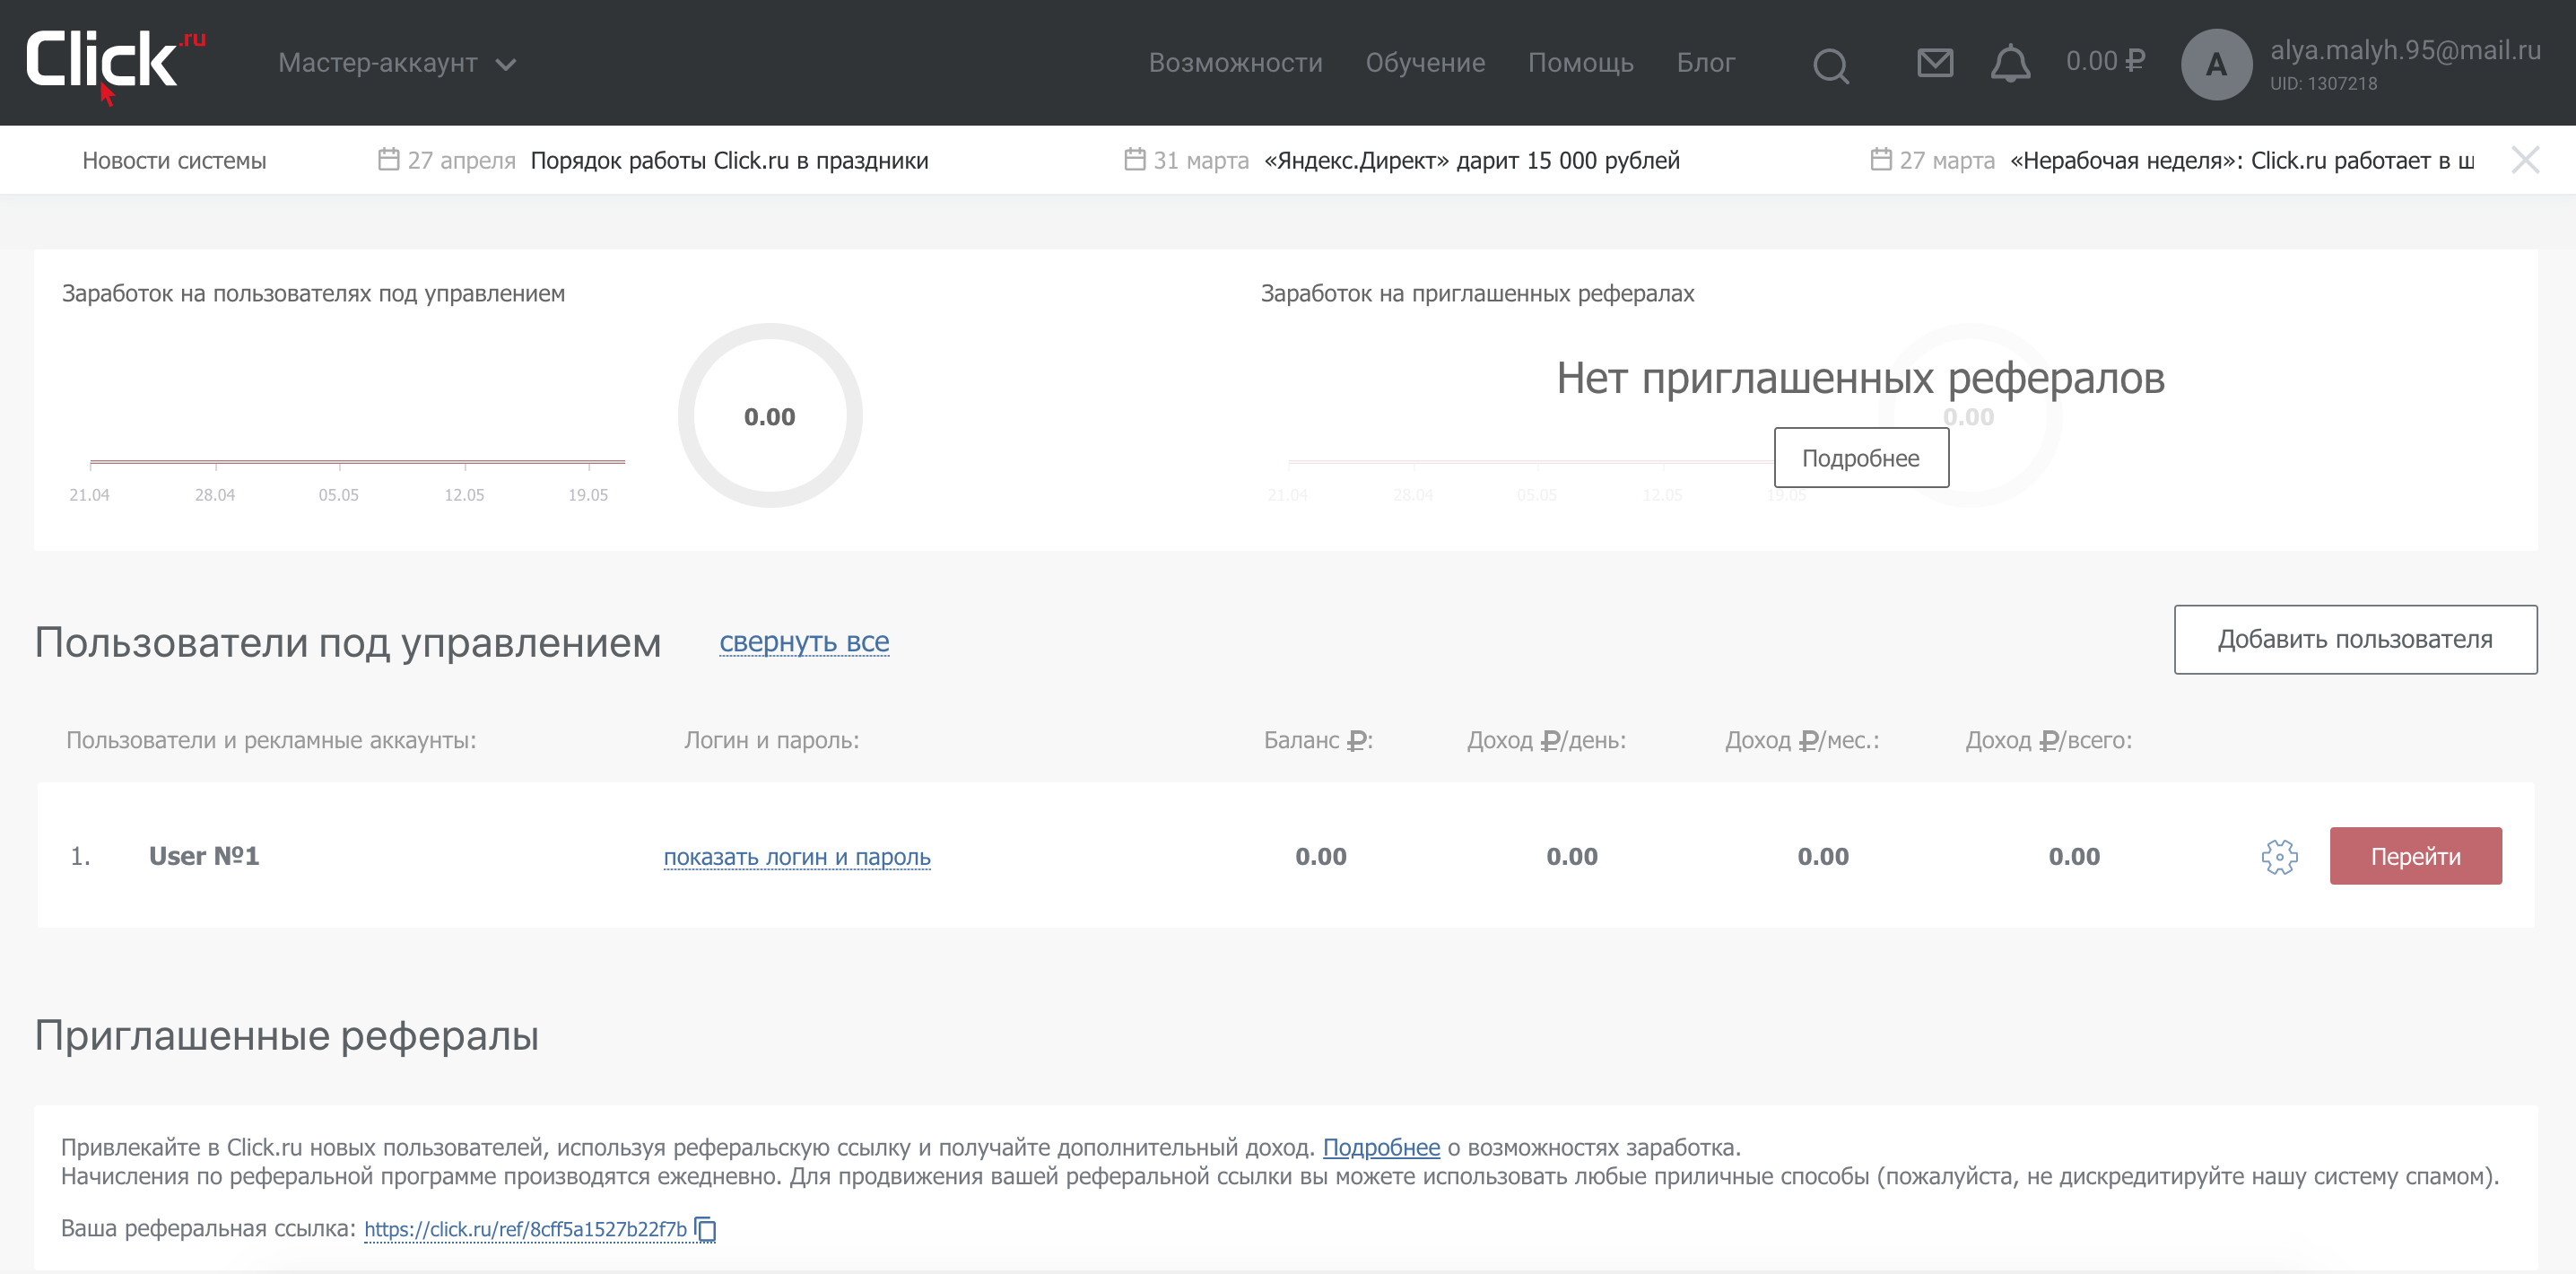The width and height of the screenshot is (2576, 1274).
Task: Open news '«Яндекс.Директ» дарит 15 000 рублей'
Action: click(x=1471, y=161)
